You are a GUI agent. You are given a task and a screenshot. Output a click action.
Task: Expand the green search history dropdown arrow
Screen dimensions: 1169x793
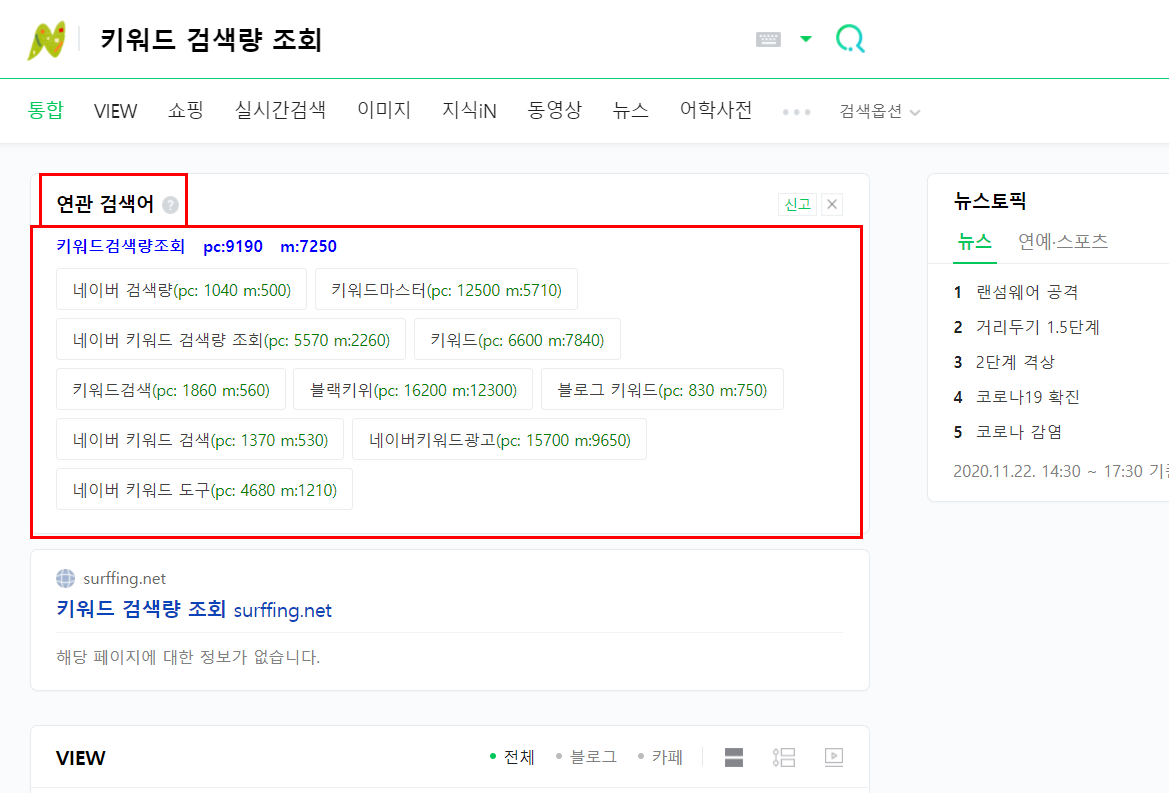click(x=805, y=39)
